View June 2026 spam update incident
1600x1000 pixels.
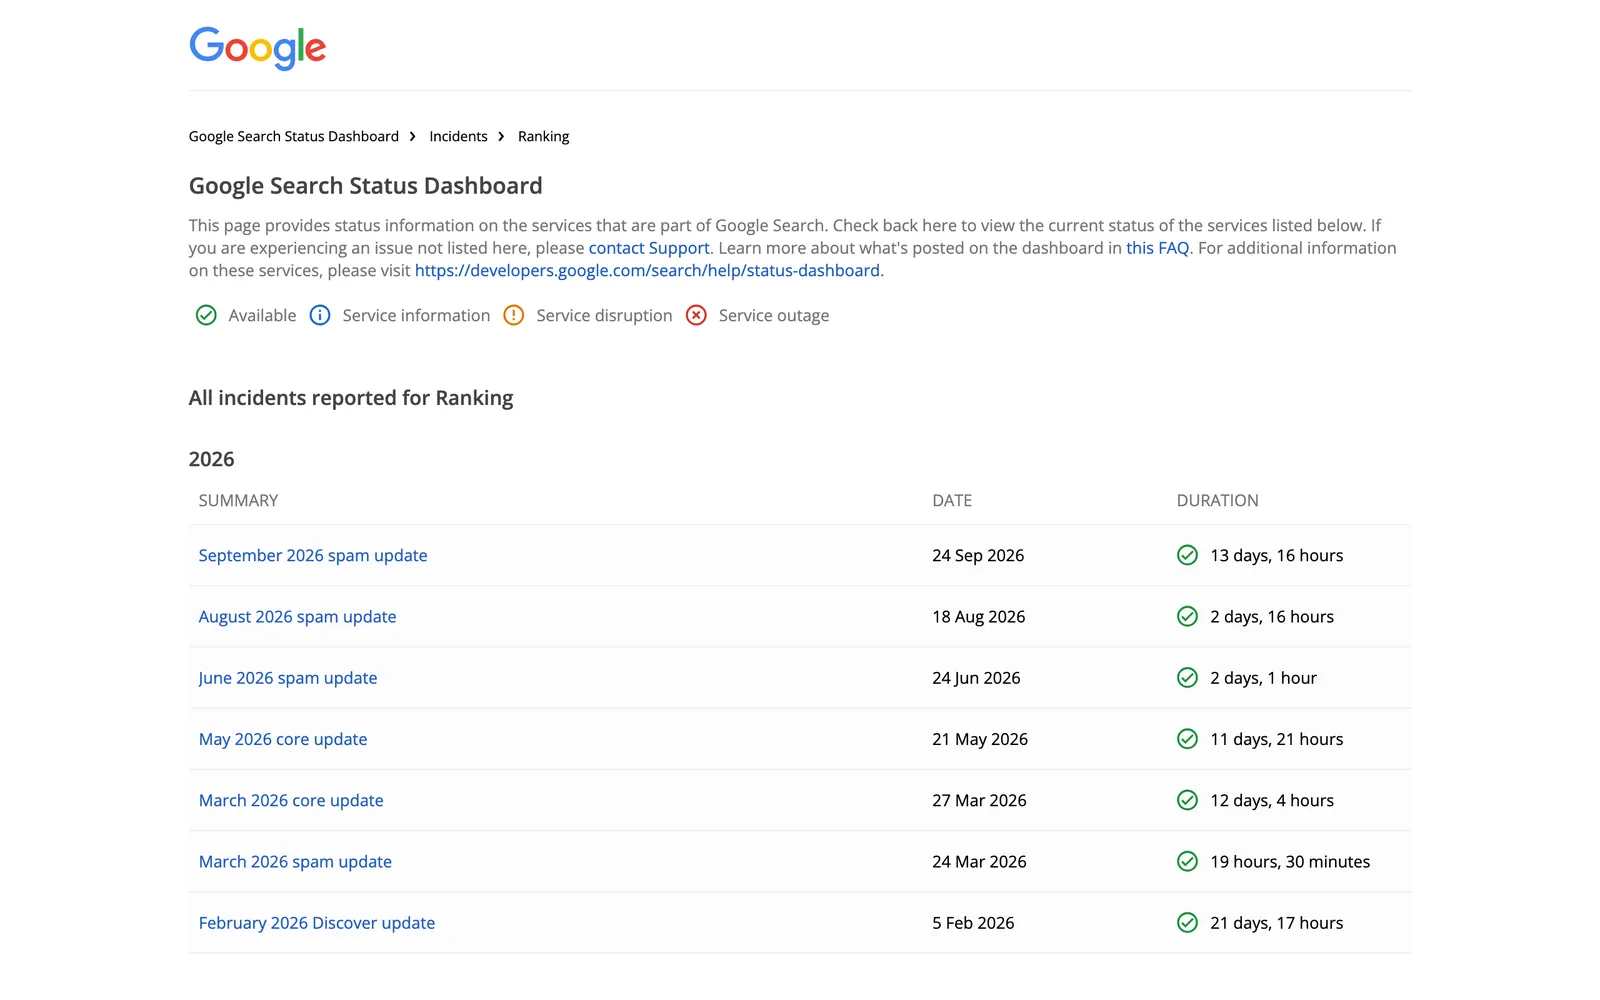(288, 678)
